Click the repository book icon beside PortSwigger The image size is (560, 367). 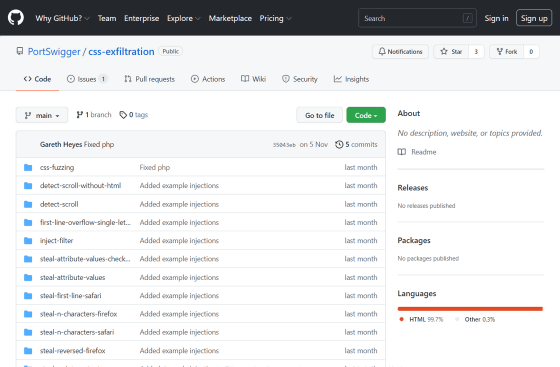20,51
